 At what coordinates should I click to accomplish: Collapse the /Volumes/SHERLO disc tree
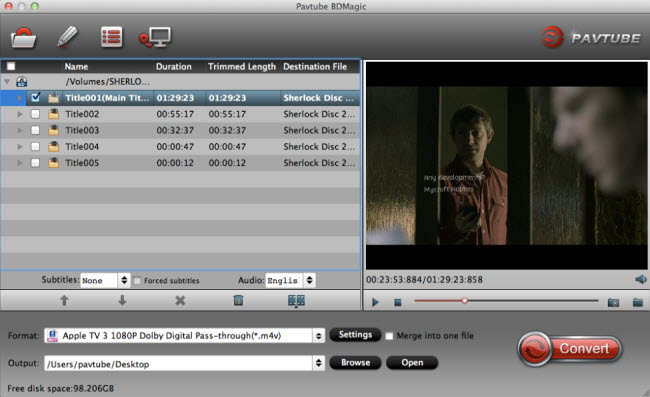pyautogui.click(x=7, y=82)
